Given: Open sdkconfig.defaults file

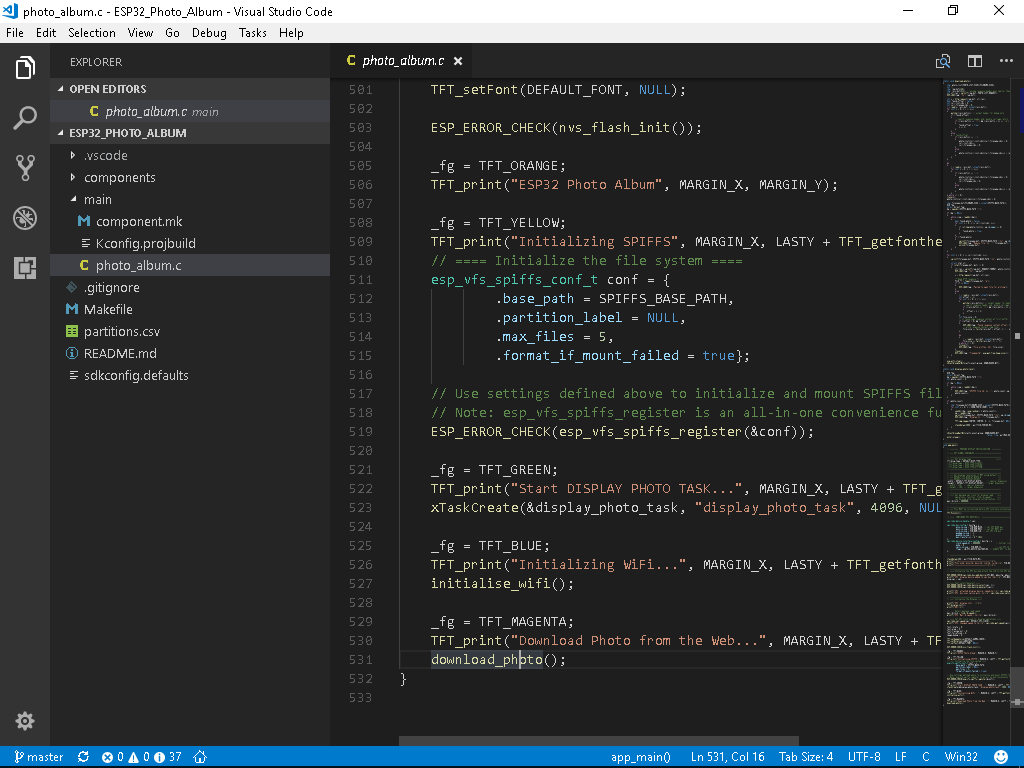Looking at the screenshot, I should pos(190,375).
